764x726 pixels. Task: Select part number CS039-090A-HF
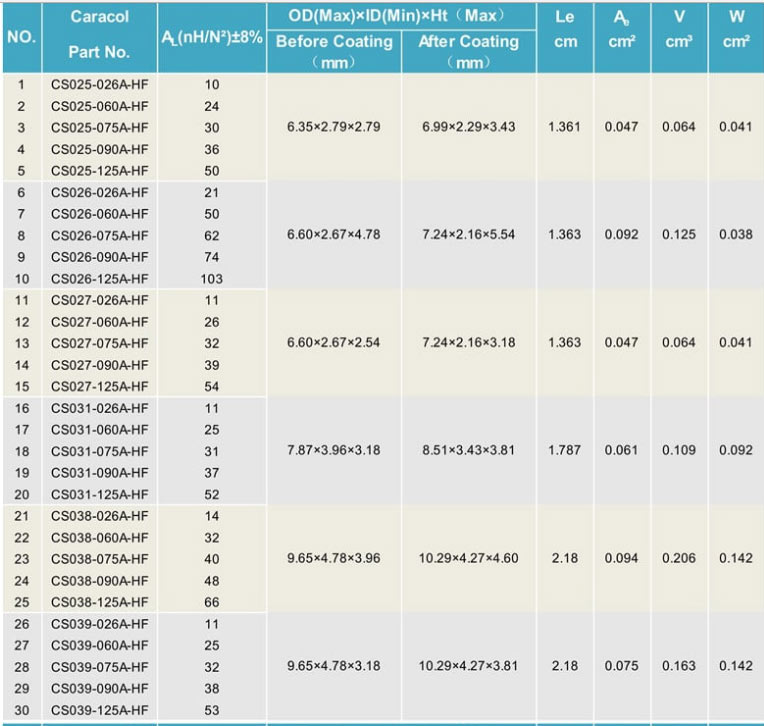pos(99,688)
